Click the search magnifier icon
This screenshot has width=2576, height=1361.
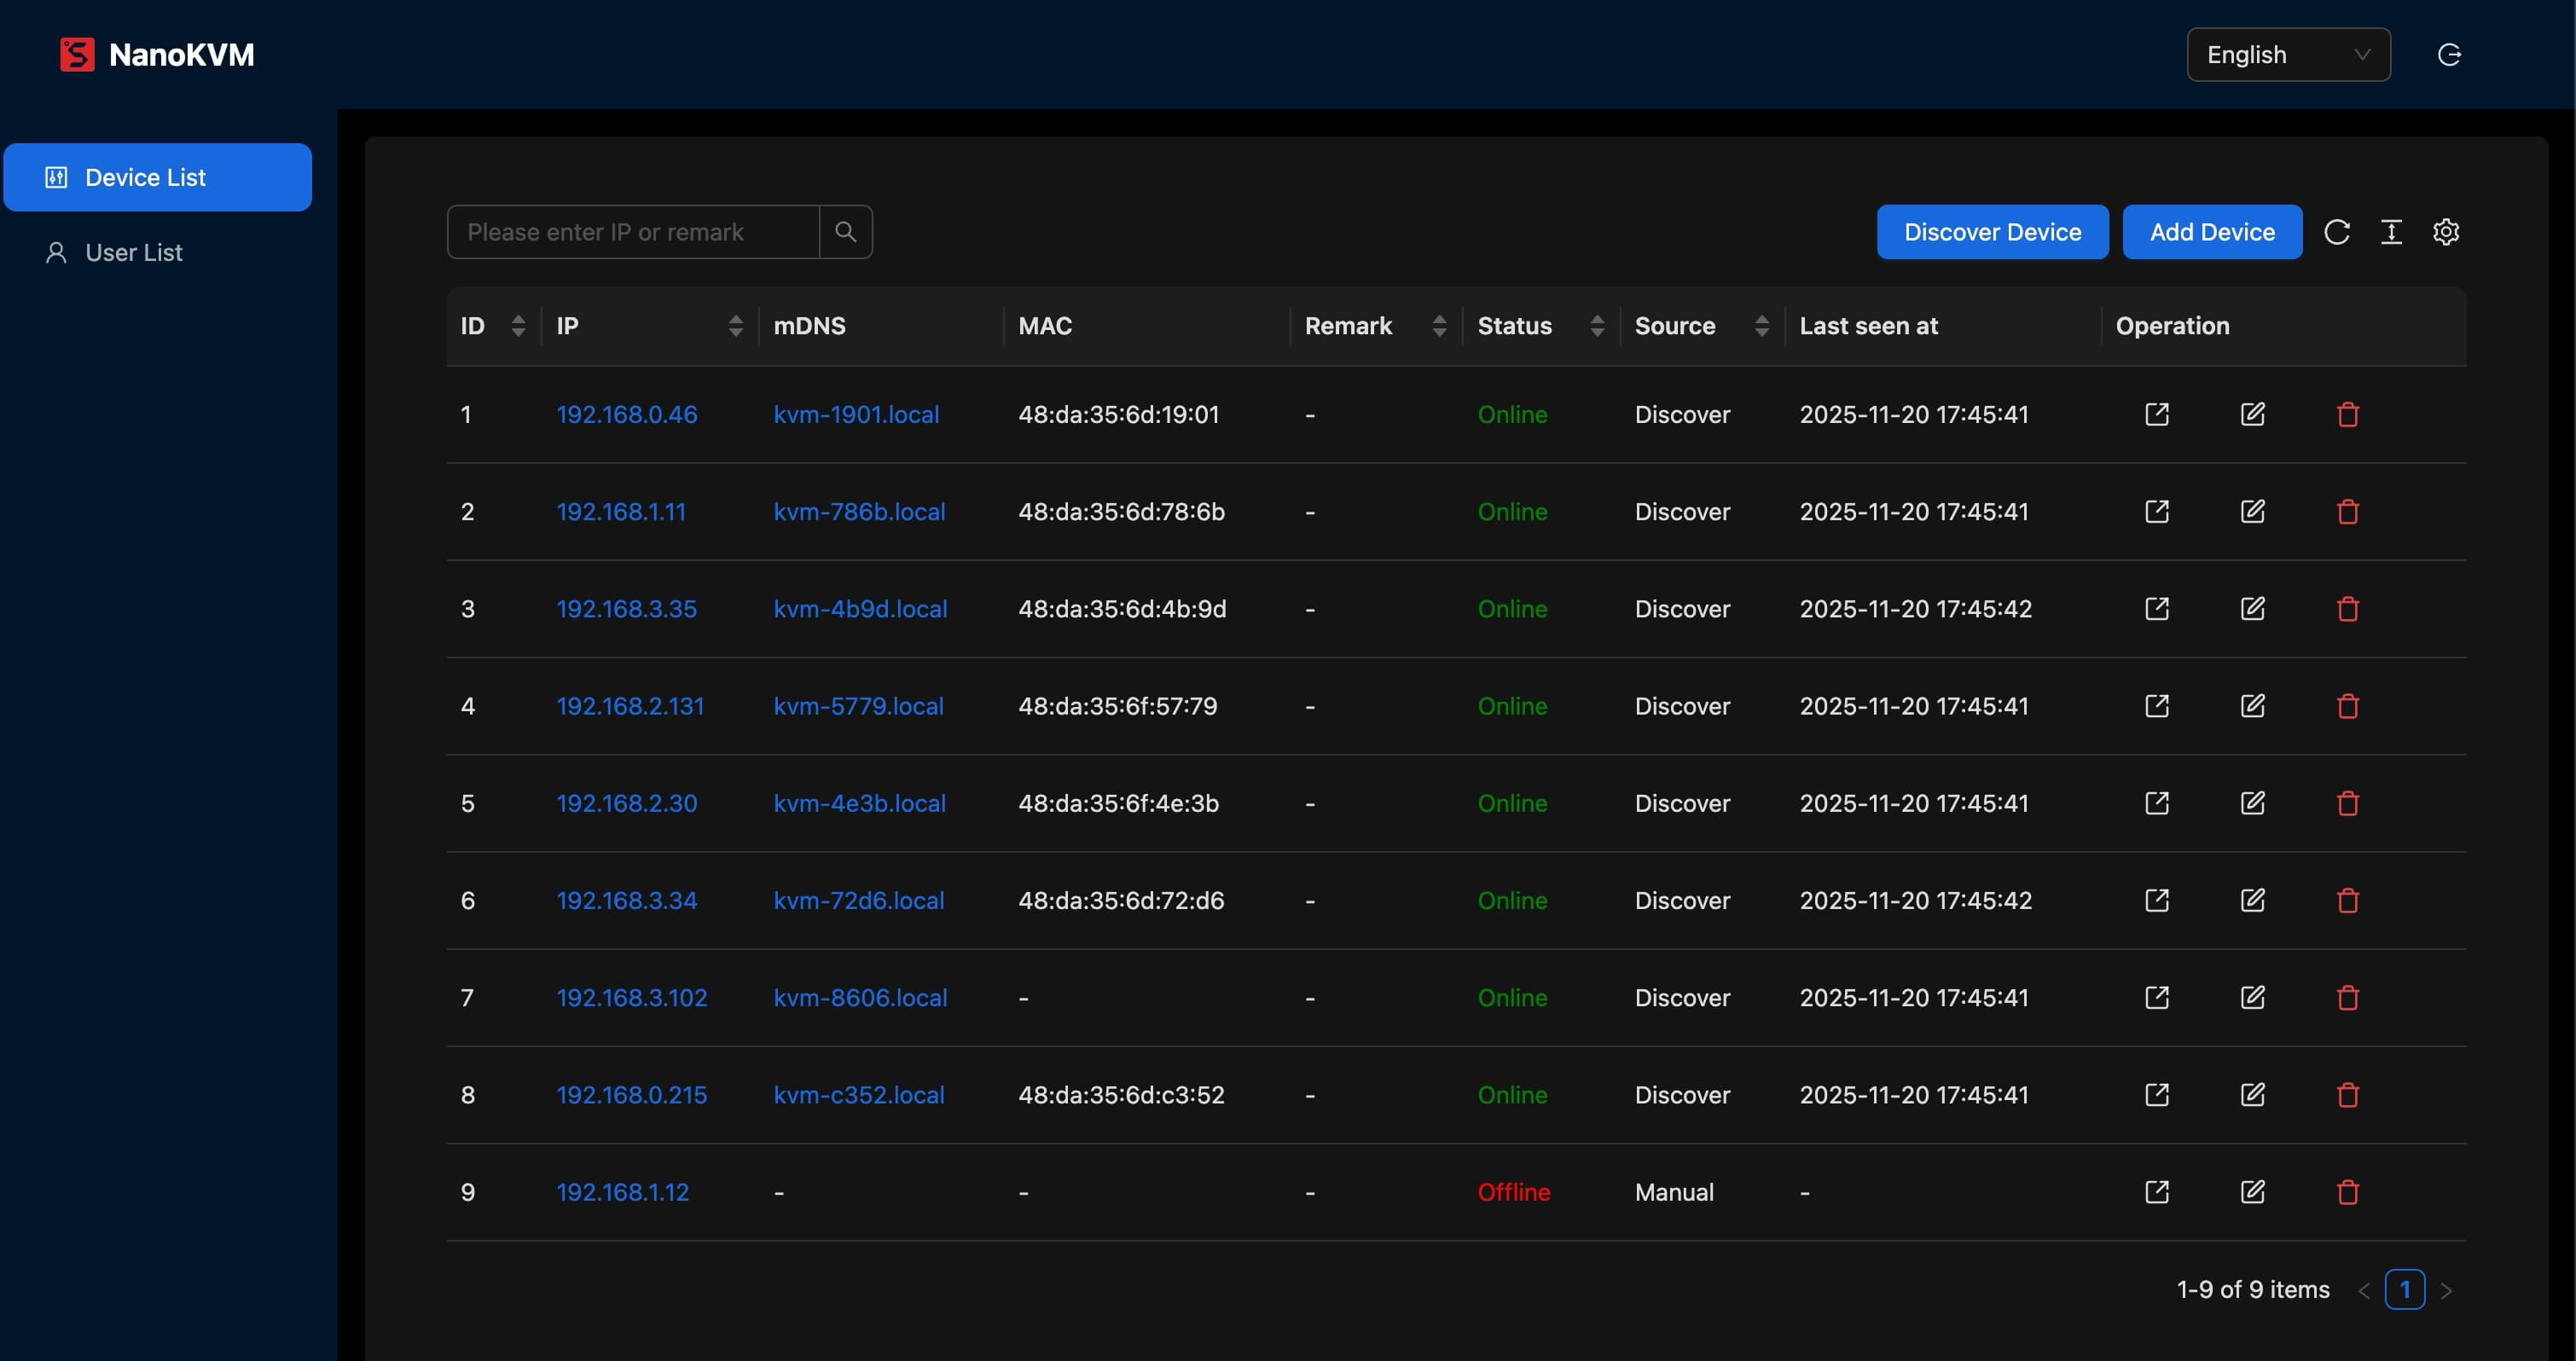click(x=845, y=232)
